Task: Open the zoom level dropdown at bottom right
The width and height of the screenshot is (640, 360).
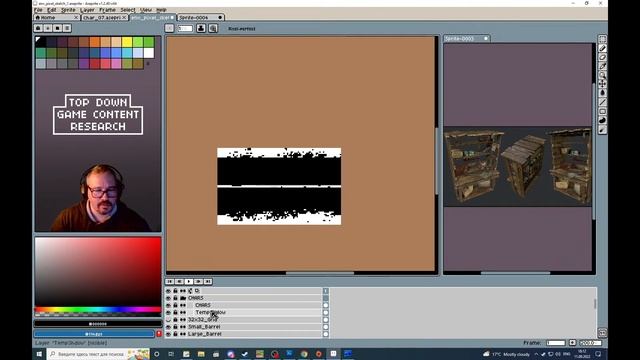Action: pyautogui.click(x=591, y=343)
